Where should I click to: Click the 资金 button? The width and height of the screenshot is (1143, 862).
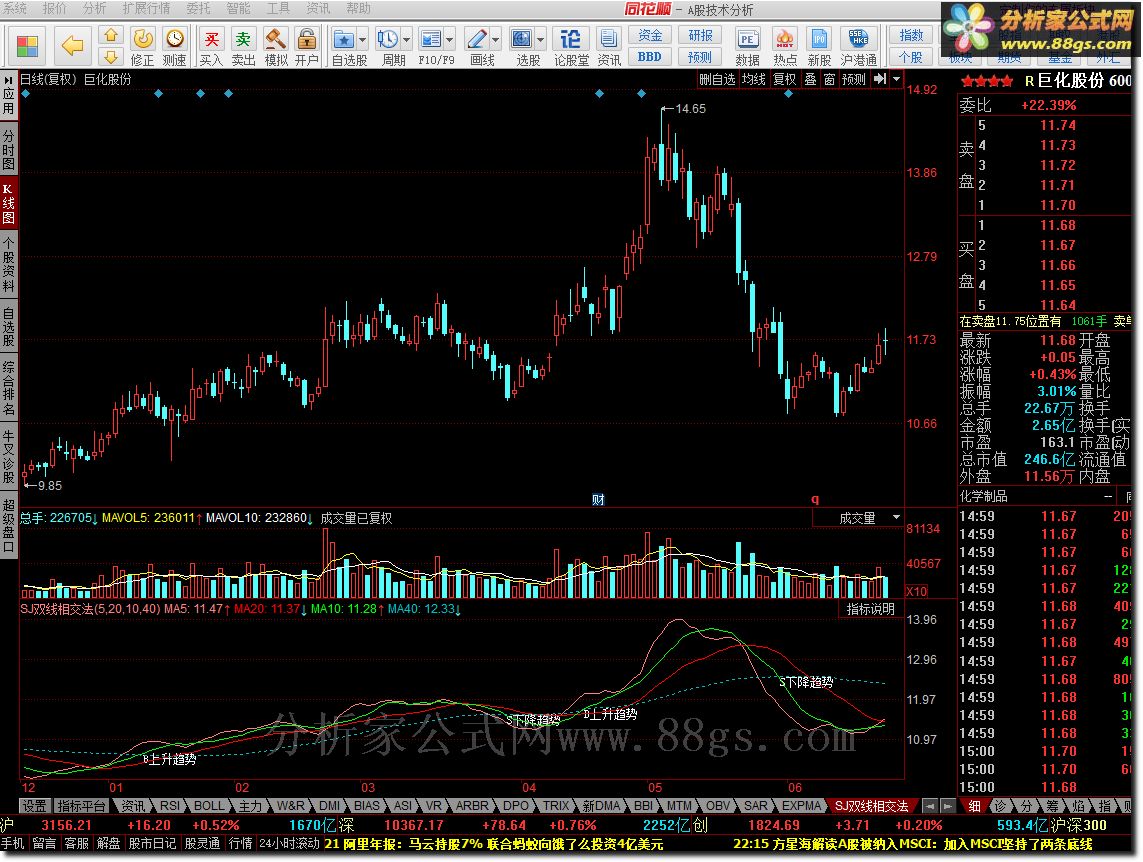pyautogui.click(x=649, y=35)
